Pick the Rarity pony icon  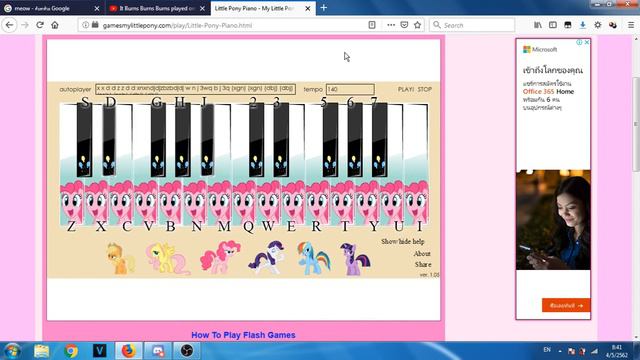click(x=267, y=257)
